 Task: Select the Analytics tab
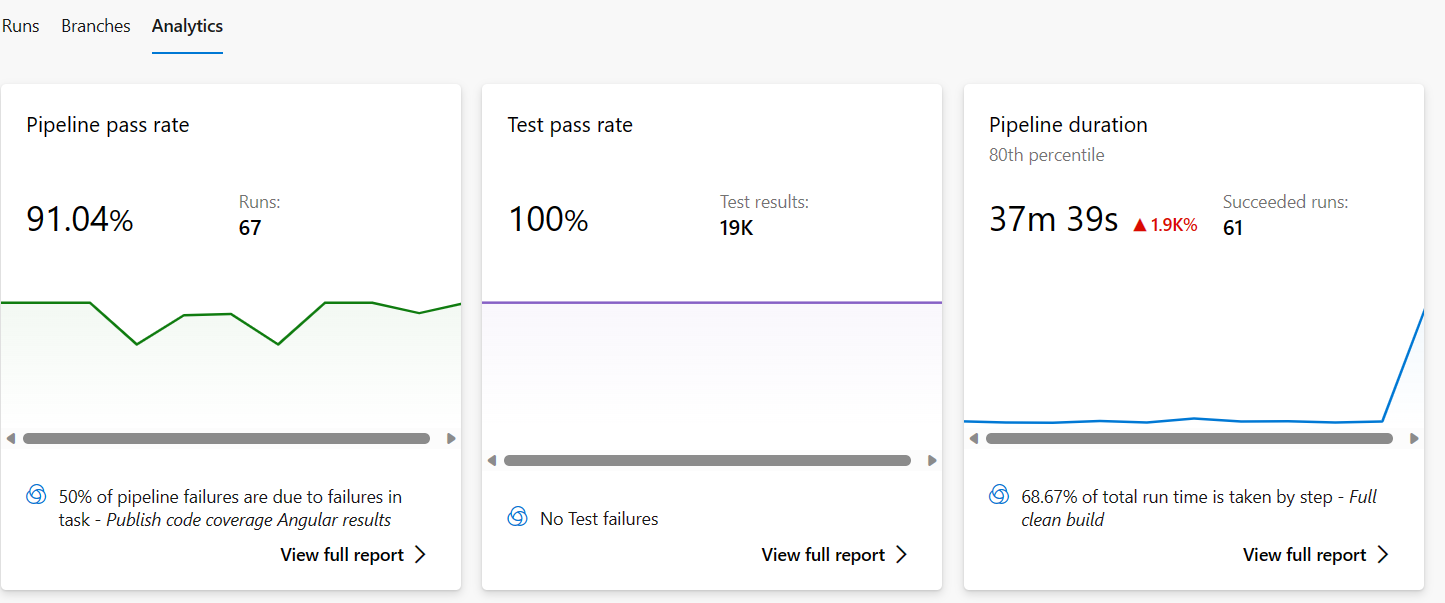click(x=187, y=25)
